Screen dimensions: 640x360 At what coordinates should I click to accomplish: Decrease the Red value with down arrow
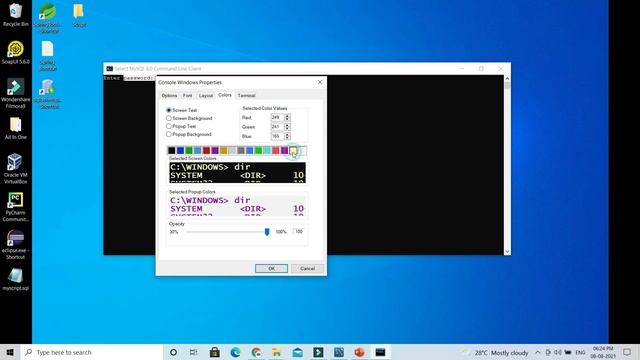tap(287, 119)
